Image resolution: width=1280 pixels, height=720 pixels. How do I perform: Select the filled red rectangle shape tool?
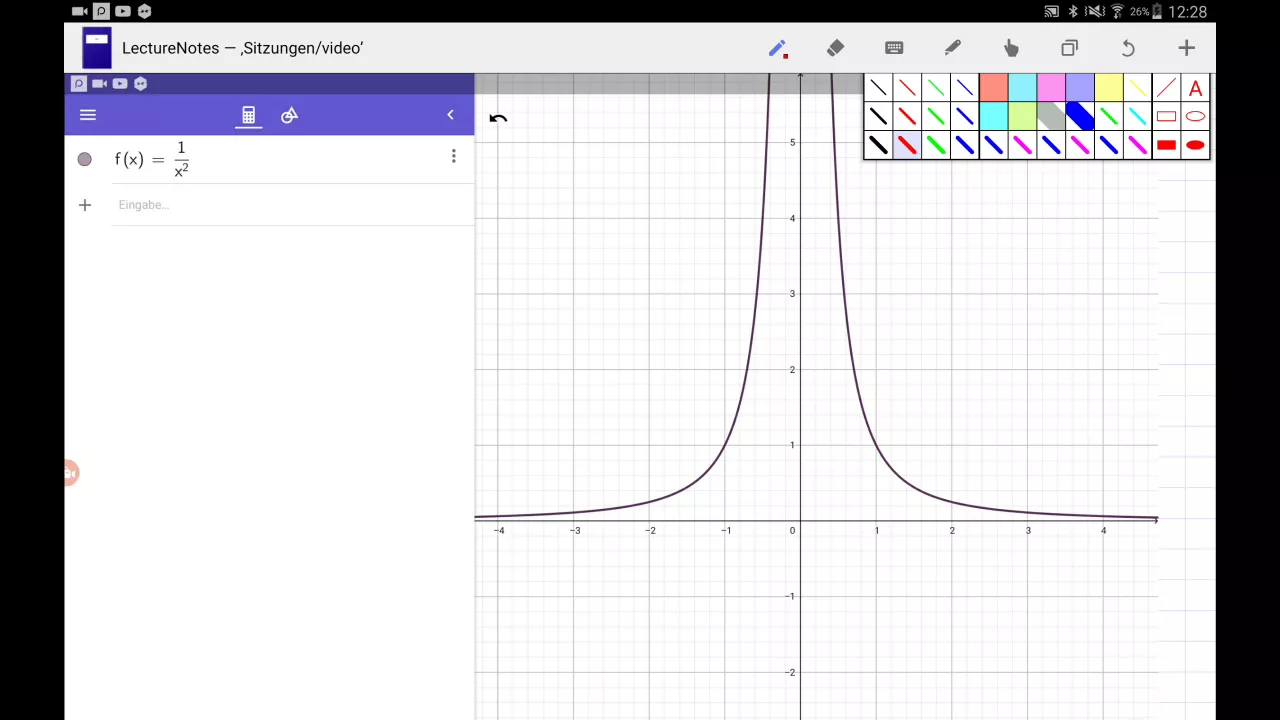1166,146
